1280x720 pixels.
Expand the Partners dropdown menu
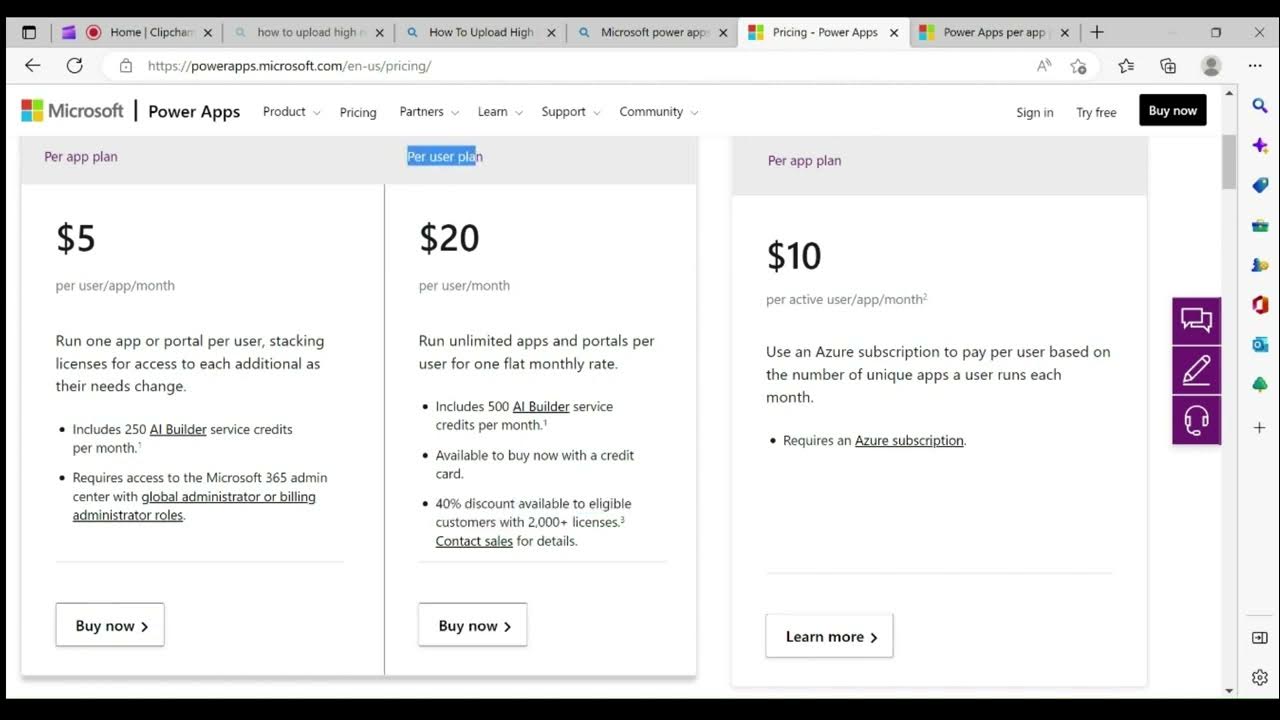click(429, 112)
